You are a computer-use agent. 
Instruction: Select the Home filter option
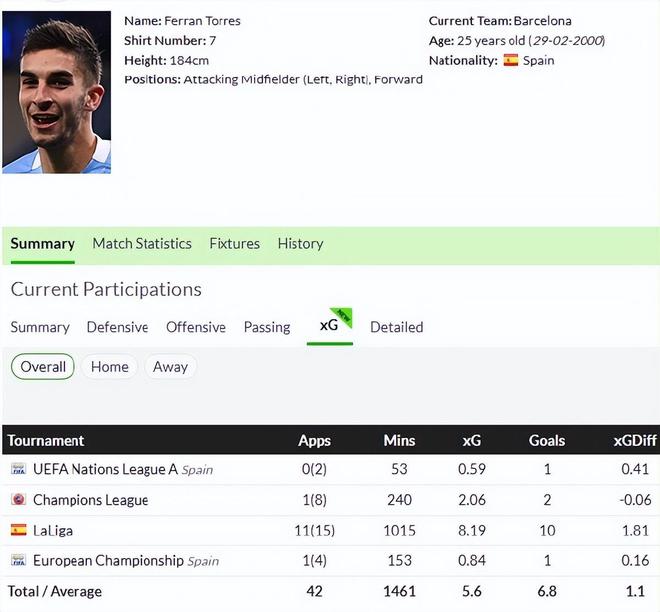(109, 367)
